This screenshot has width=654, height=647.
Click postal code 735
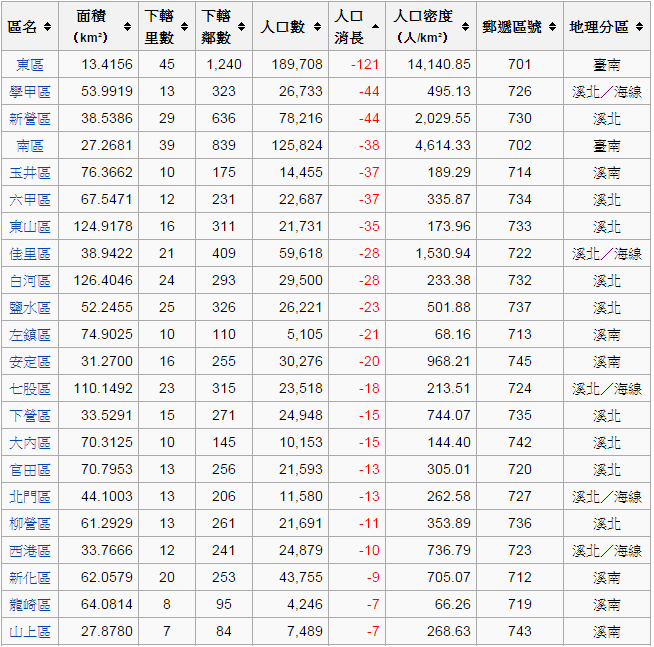520,415
